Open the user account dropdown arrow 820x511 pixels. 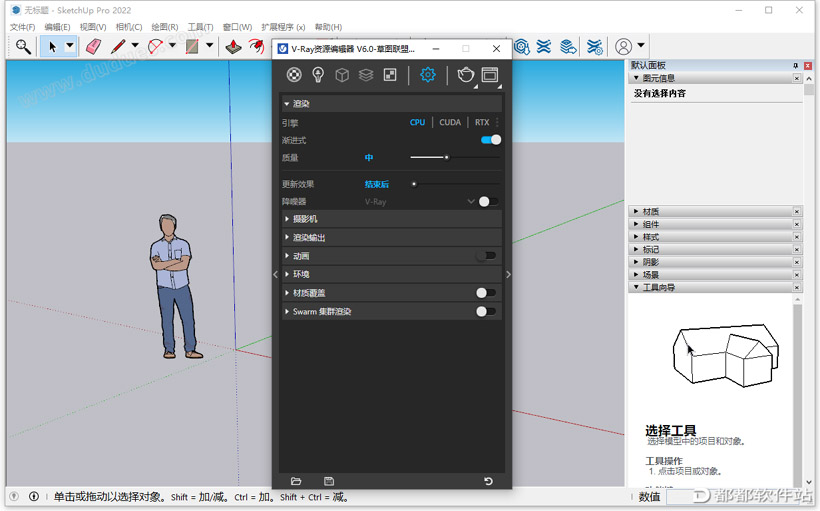[x=641, y=46]
